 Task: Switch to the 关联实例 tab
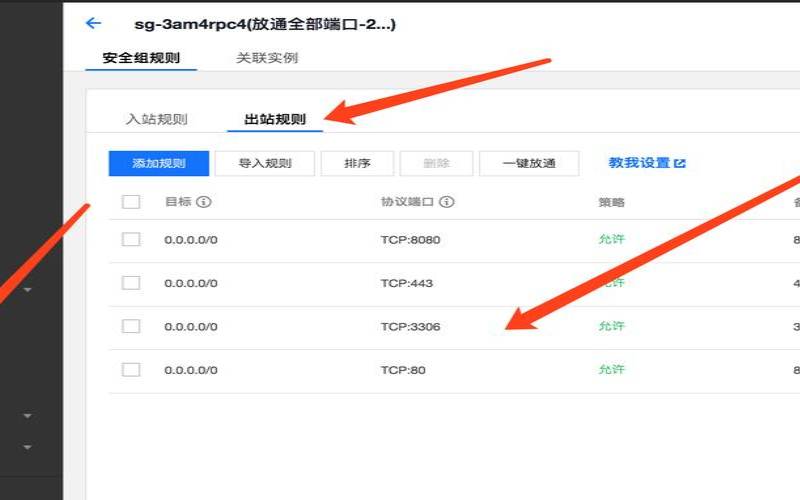(267, 58)
